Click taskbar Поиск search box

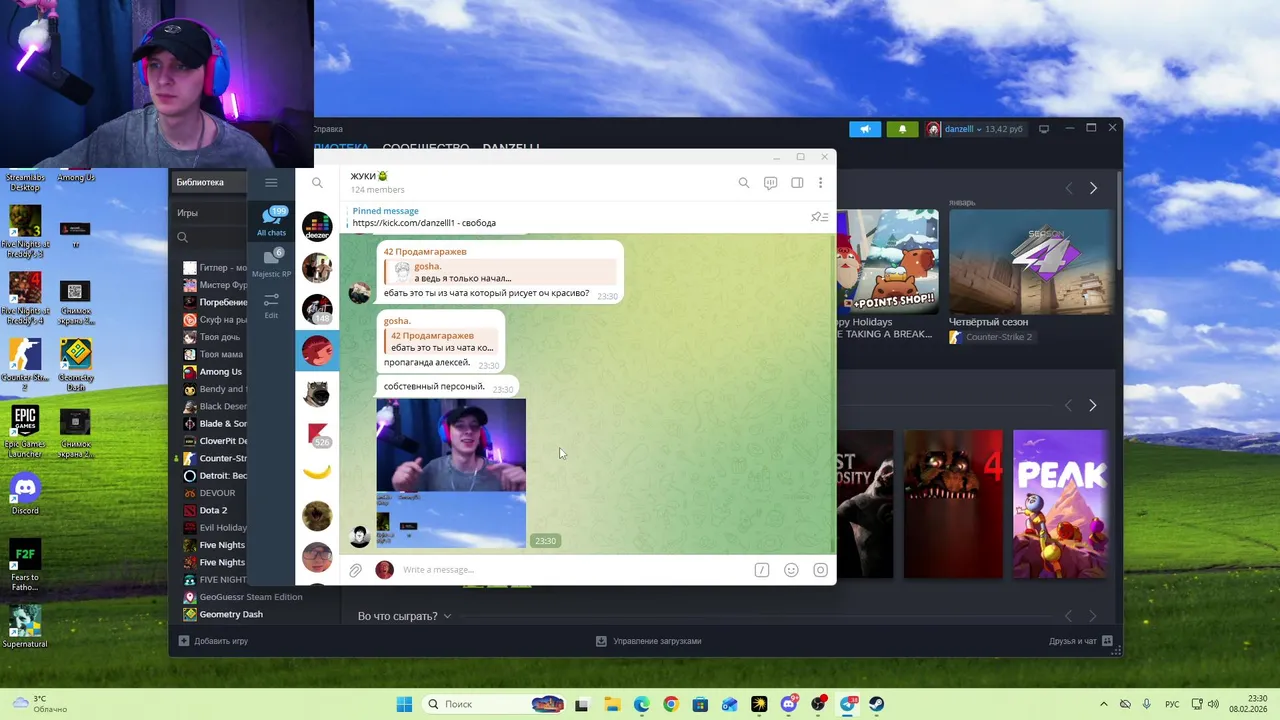(493, 704)
